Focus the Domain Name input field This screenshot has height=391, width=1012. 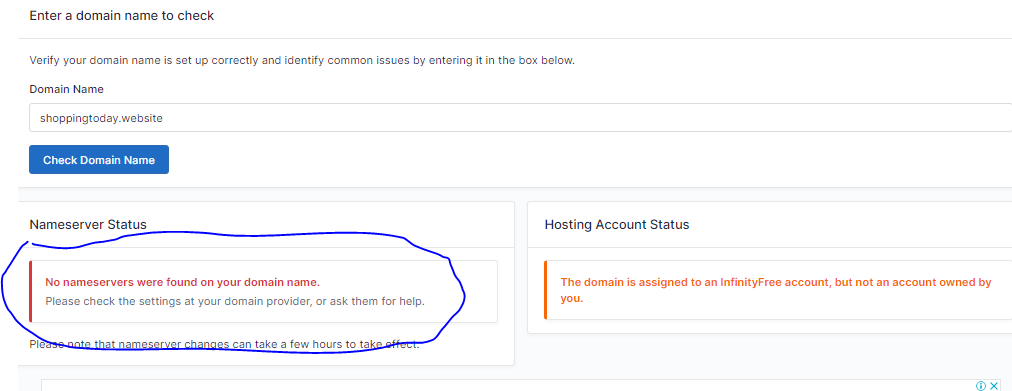[x=520, y=118]
